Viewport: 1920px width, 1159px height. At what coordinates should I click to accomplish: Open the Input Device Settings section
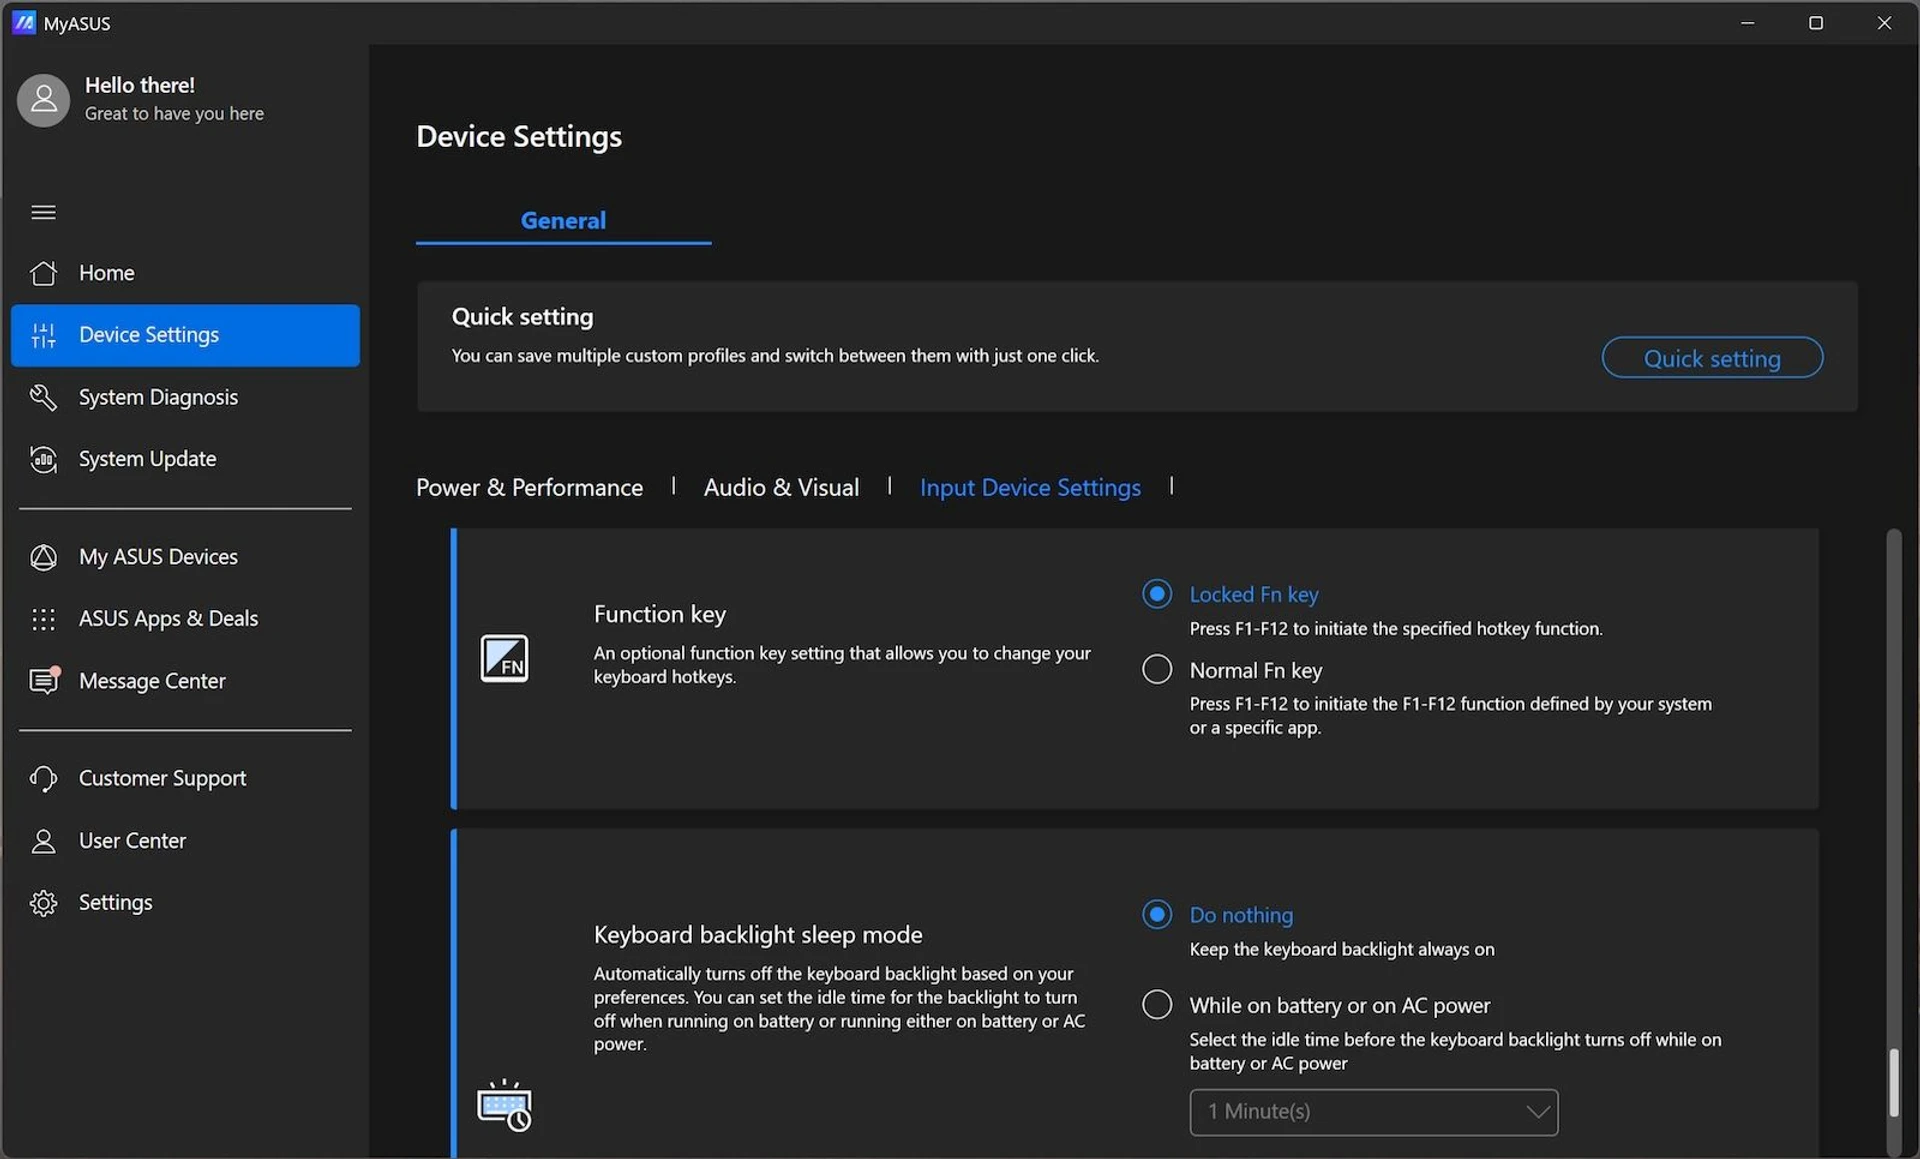click(1030, 487)
